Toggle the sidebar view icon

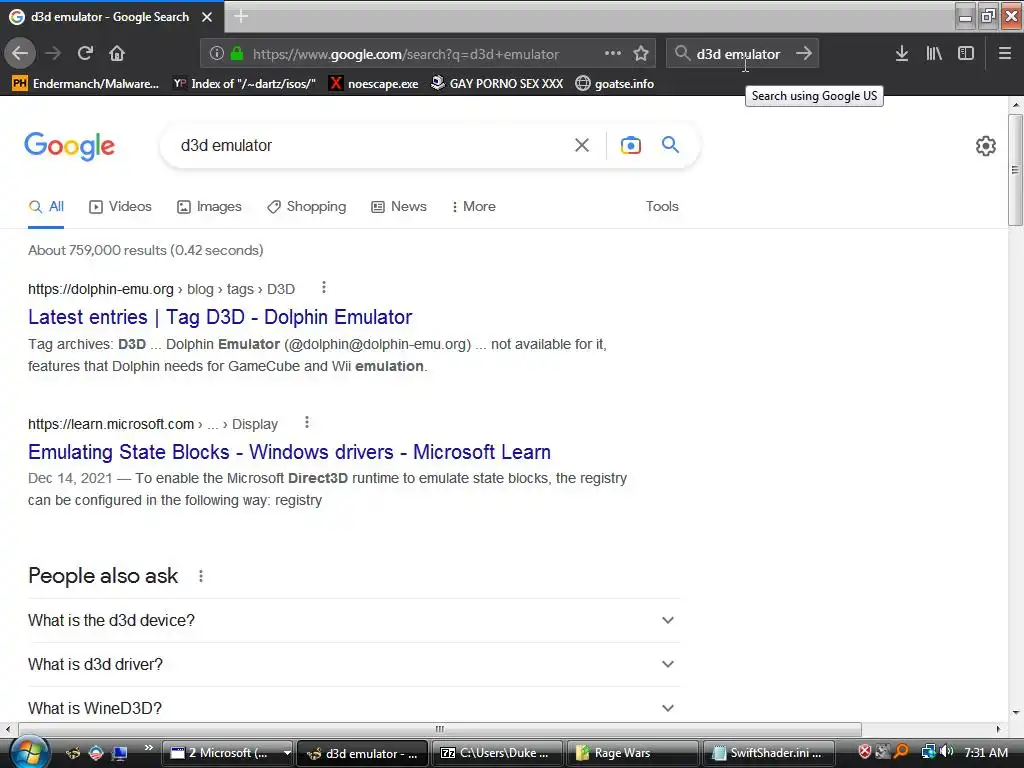click(x=966, y=54)
